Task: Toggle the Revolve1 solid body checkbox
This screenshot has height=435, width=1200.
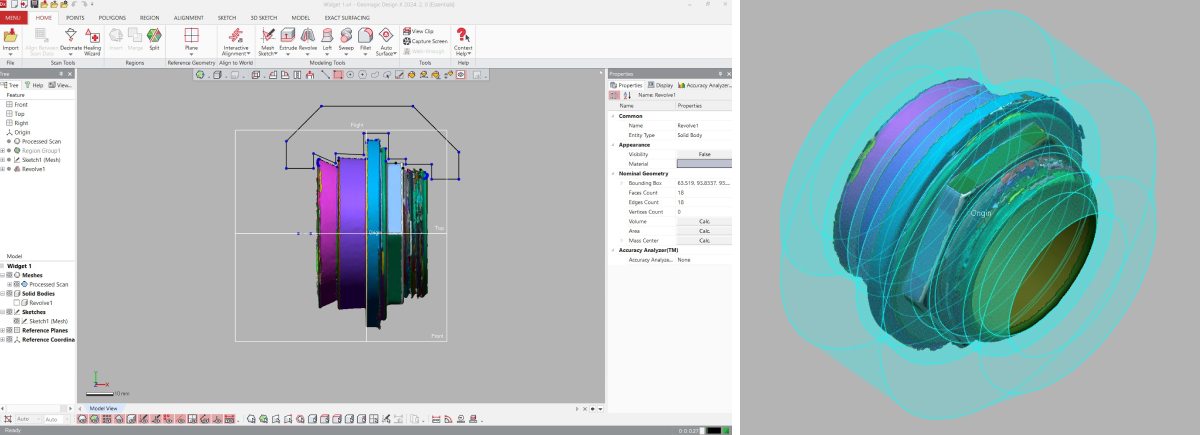Action: coord(18,302)
